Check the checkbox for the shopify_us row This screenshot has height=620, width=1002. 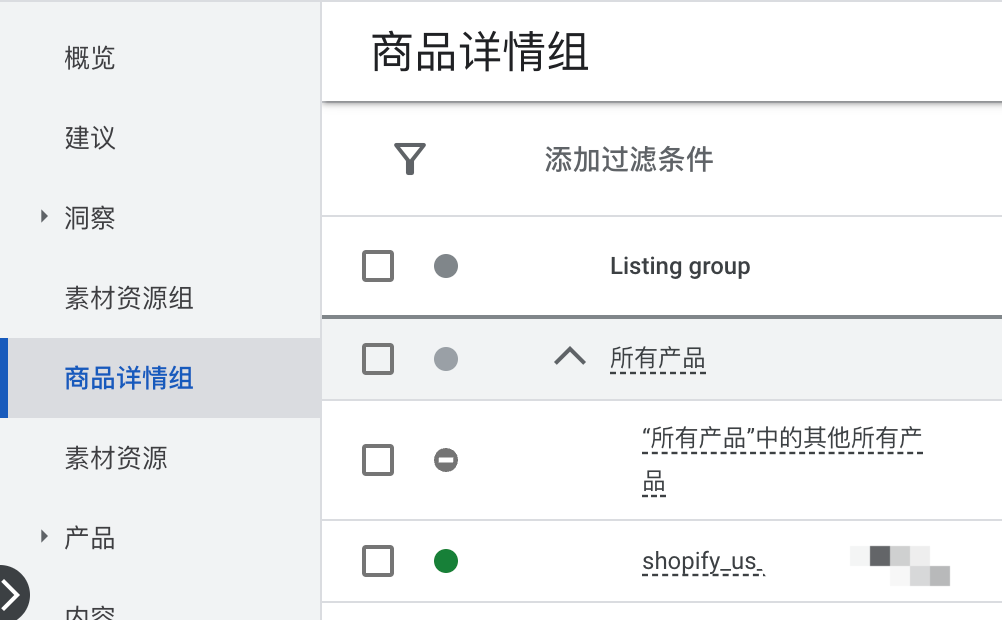378,561
